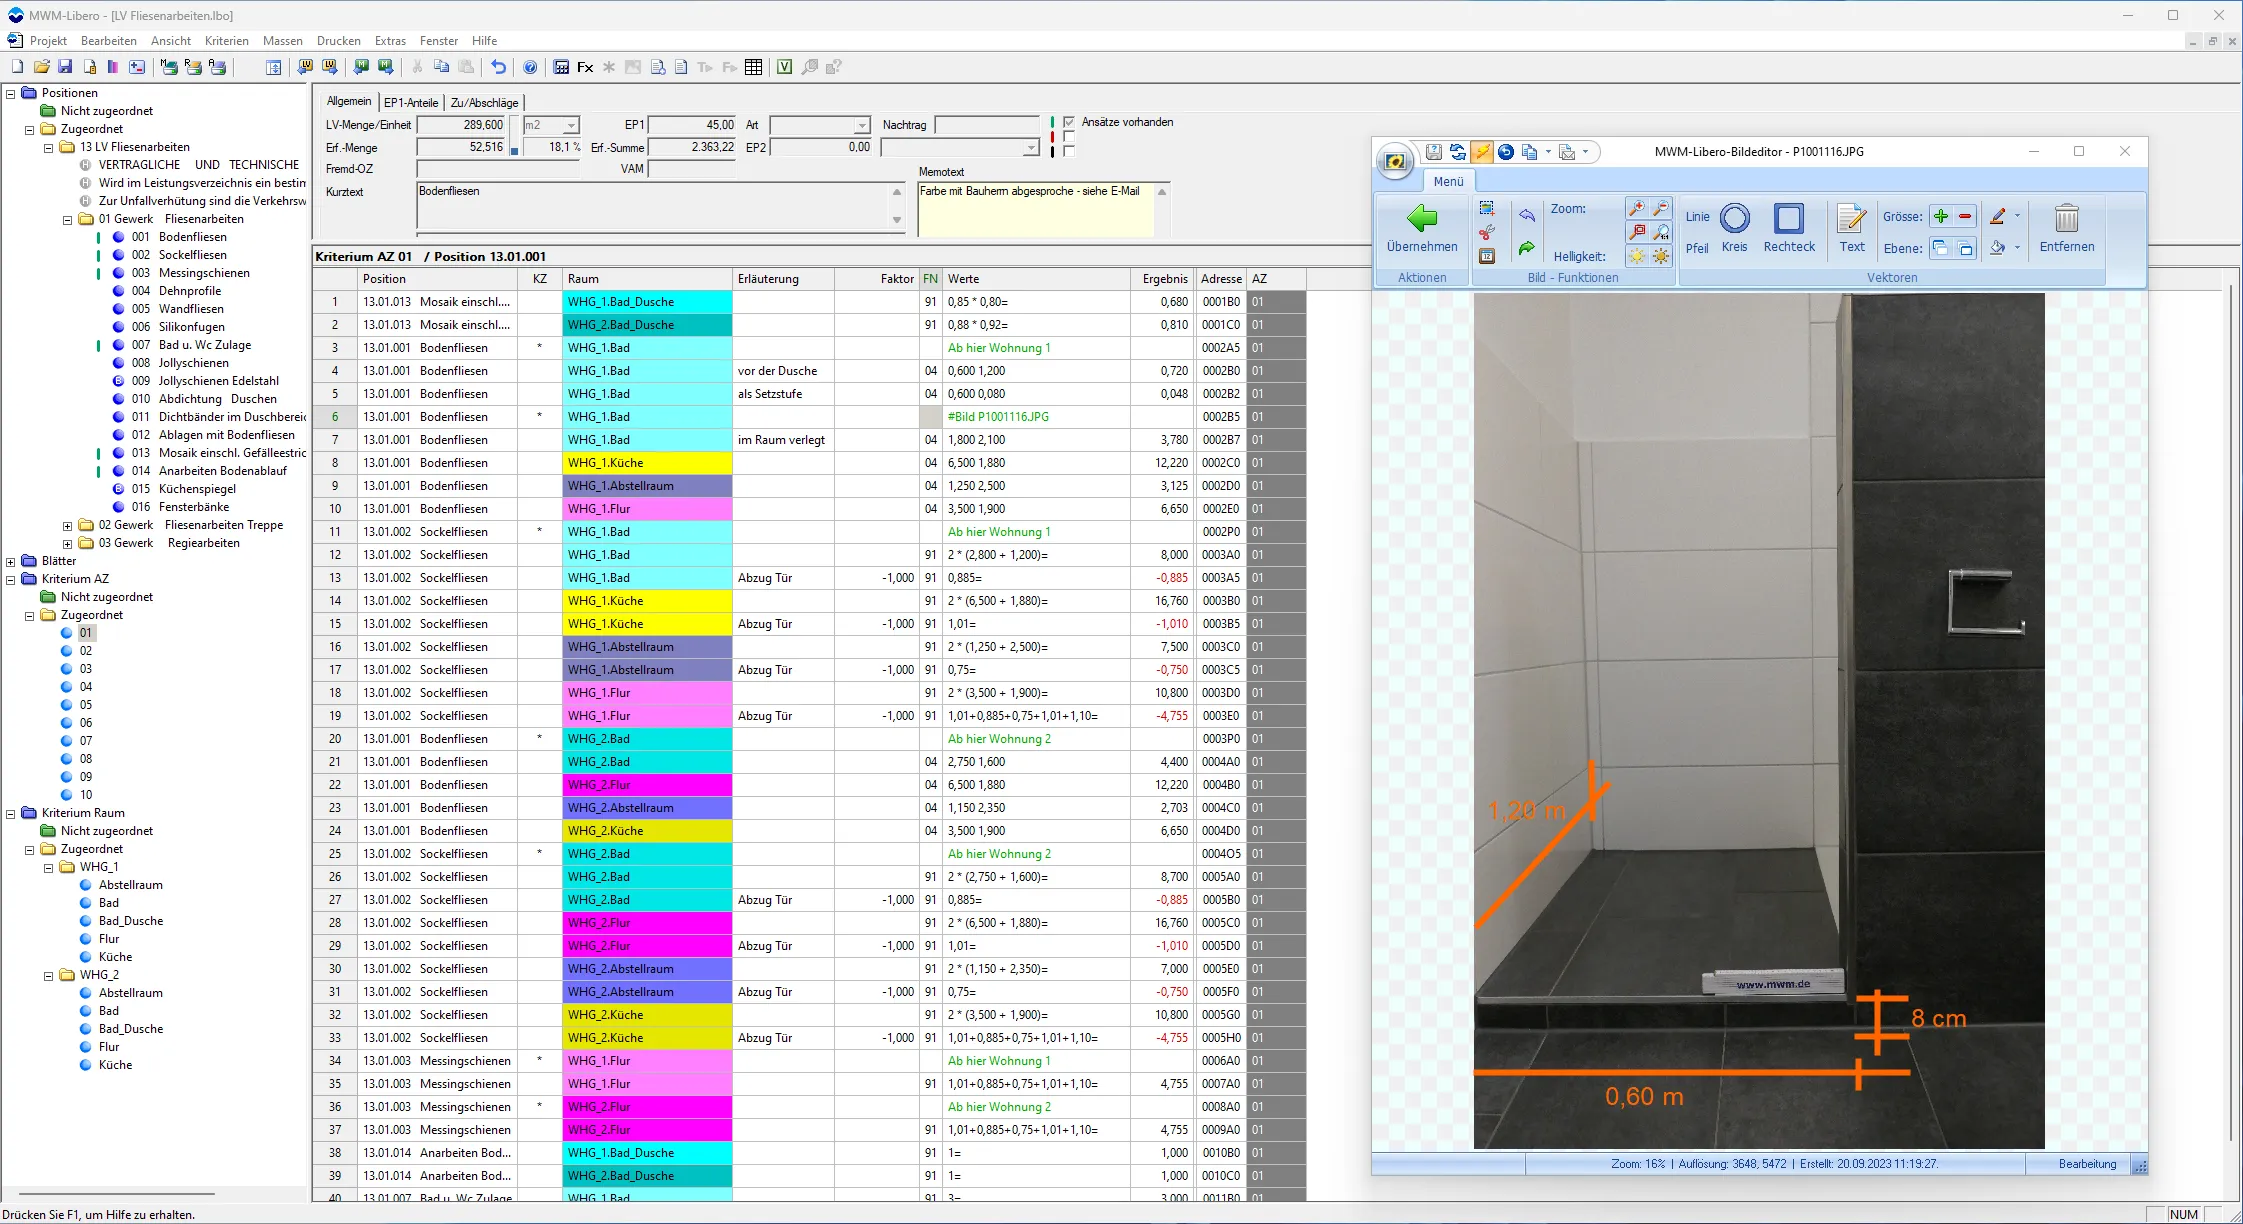Open a project with the folder icon

pos(41,67)
